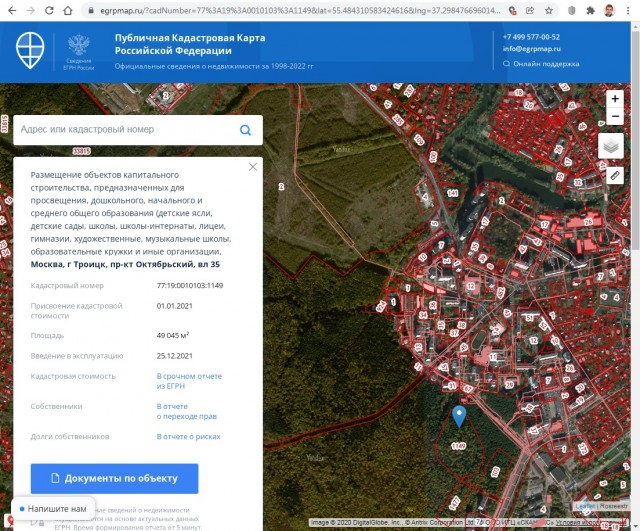
Task: Follow the 'В отчете о рисках' link
Action: point(188,436)
